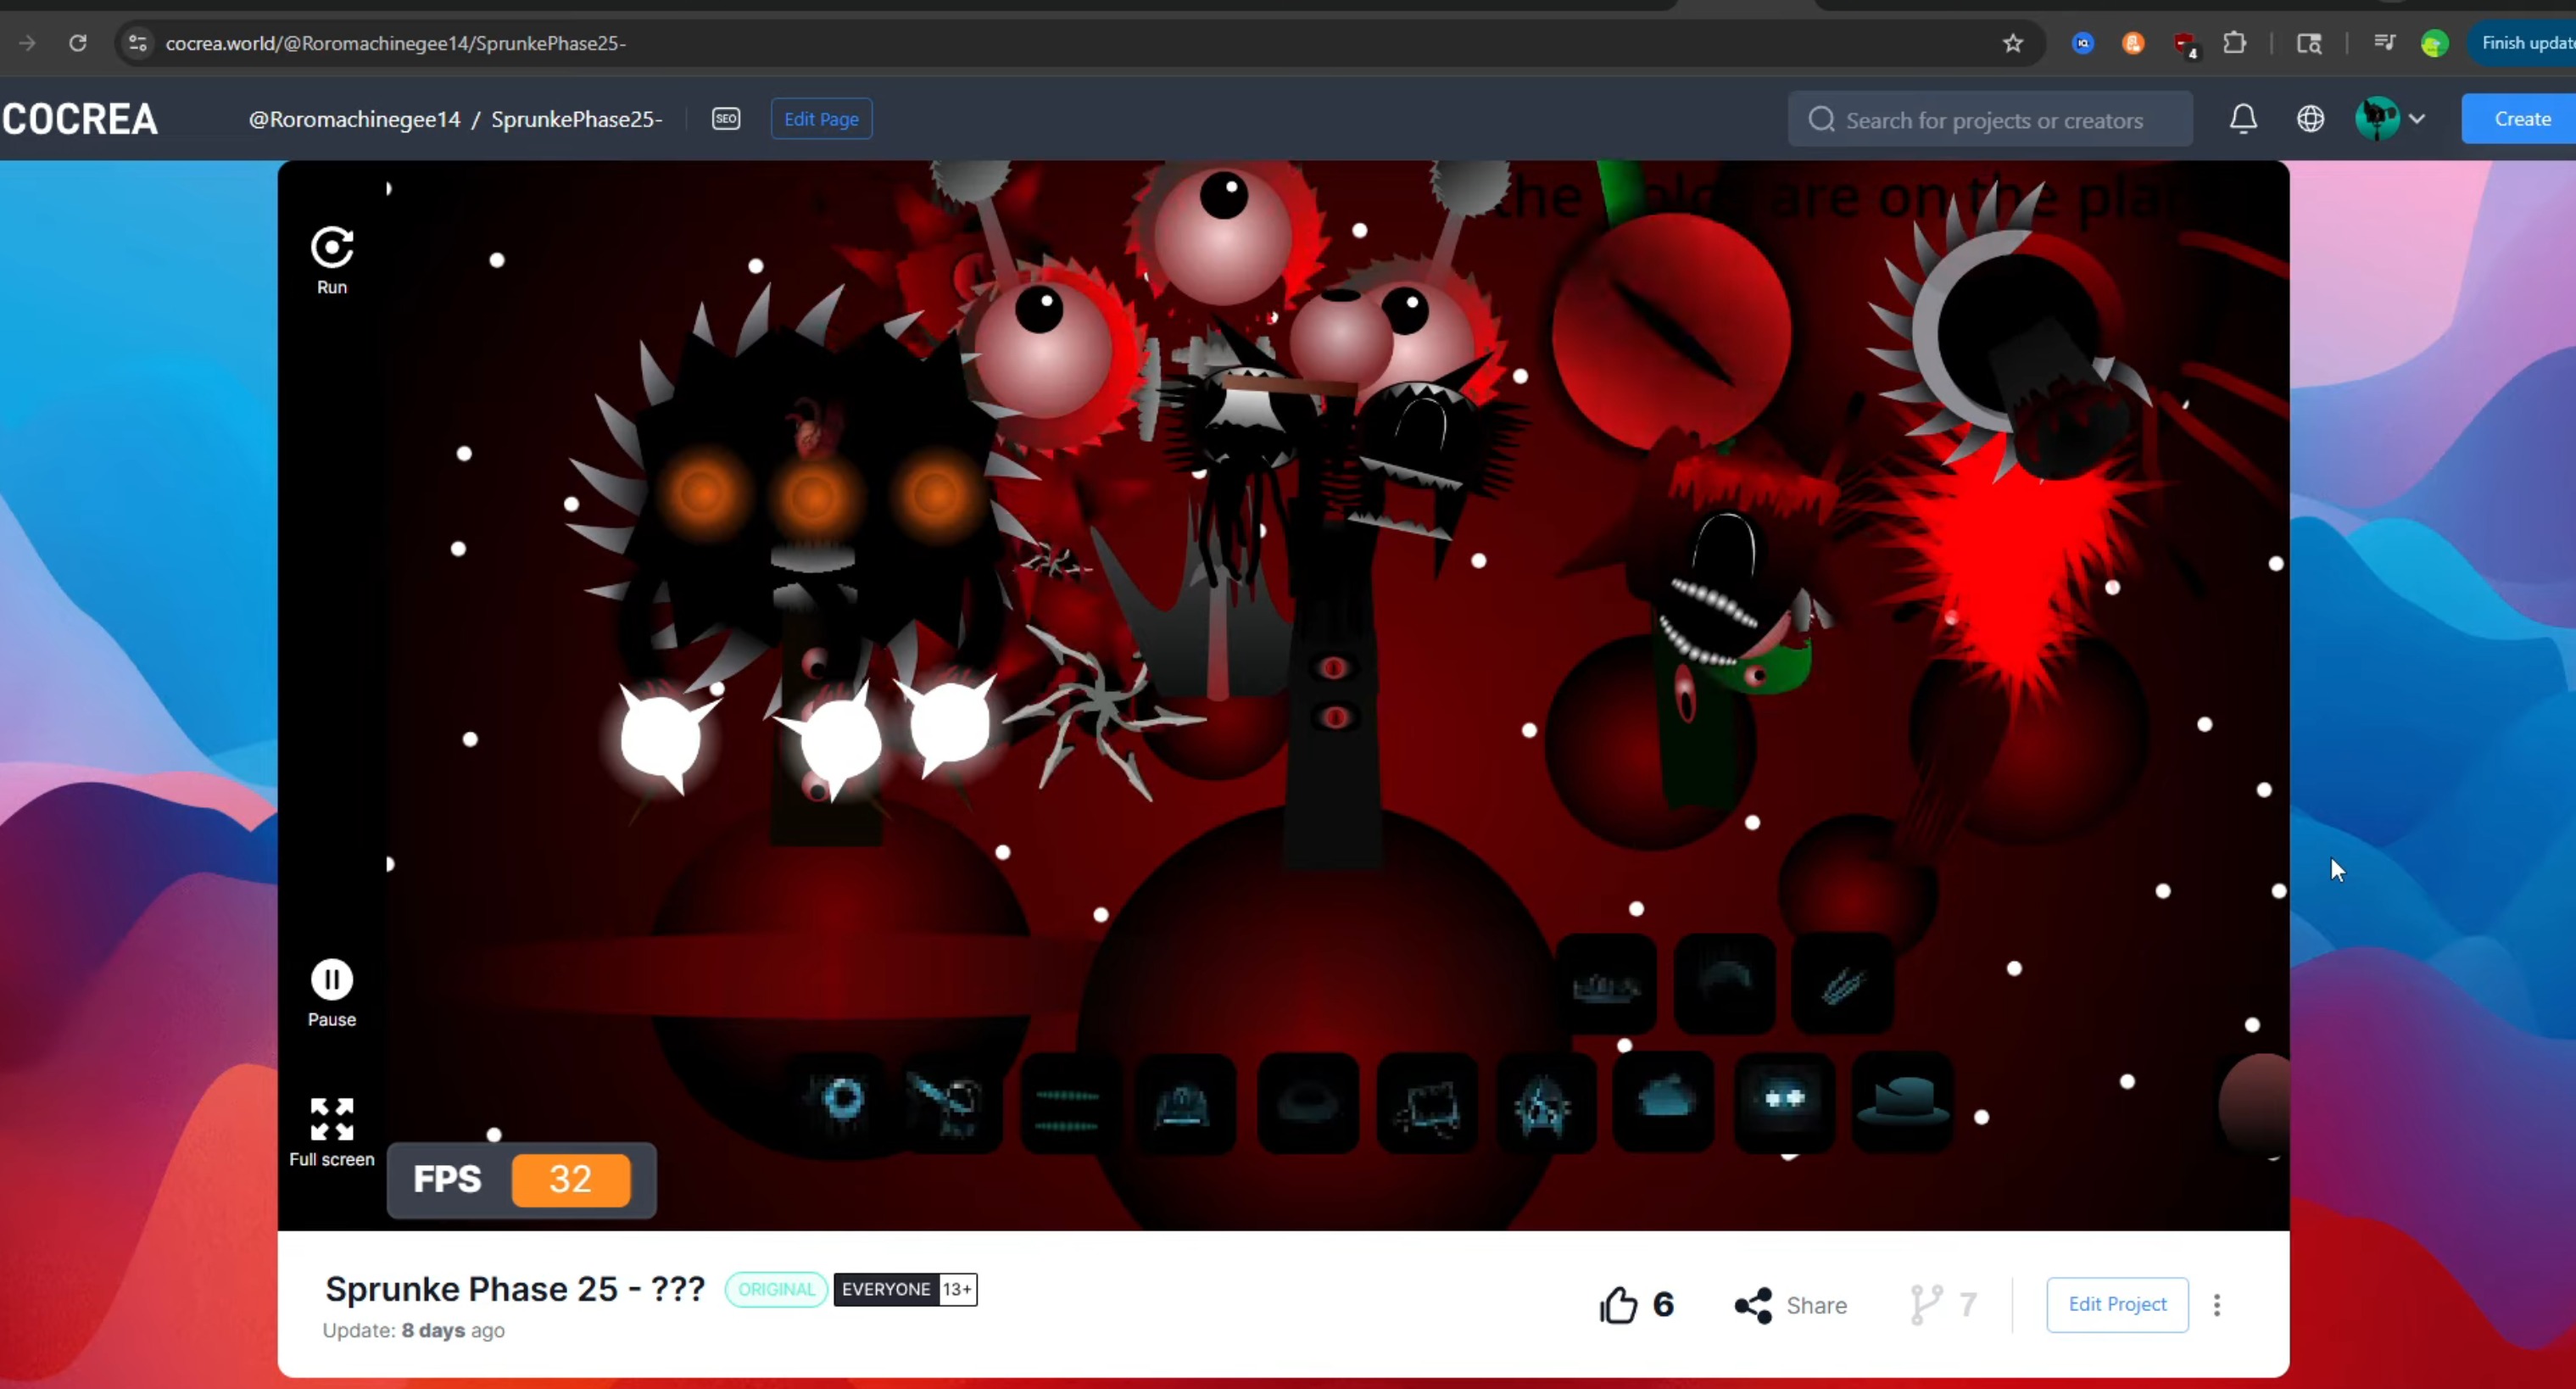Select the dark arc sound icon
Image resolution: width=2576 pixels, height=1389 pixels.
click(1725, 984)
